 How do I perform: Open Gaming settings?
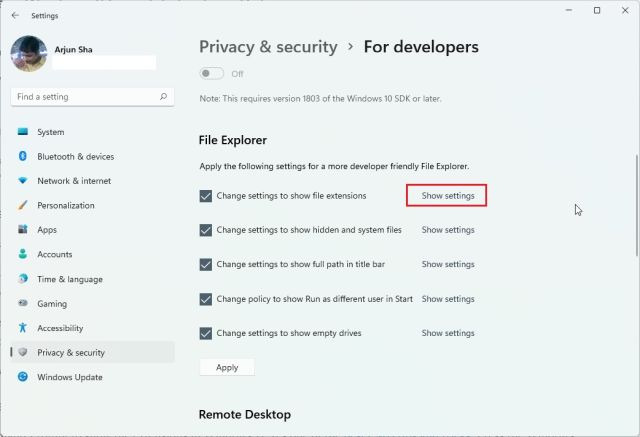[93, 304]
